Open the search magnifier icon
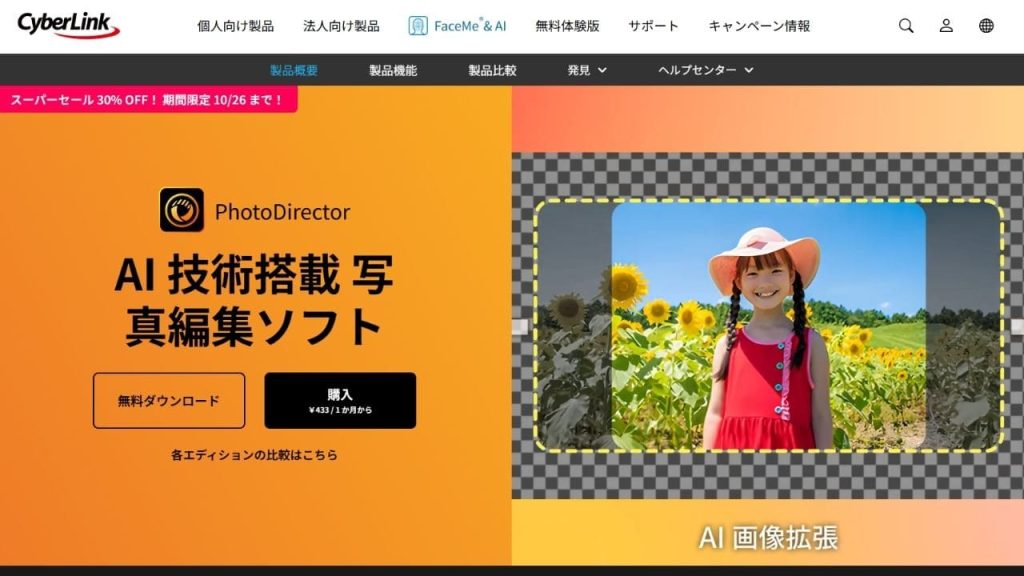The width and height of the screenshot is (1024, 576). 906,26
